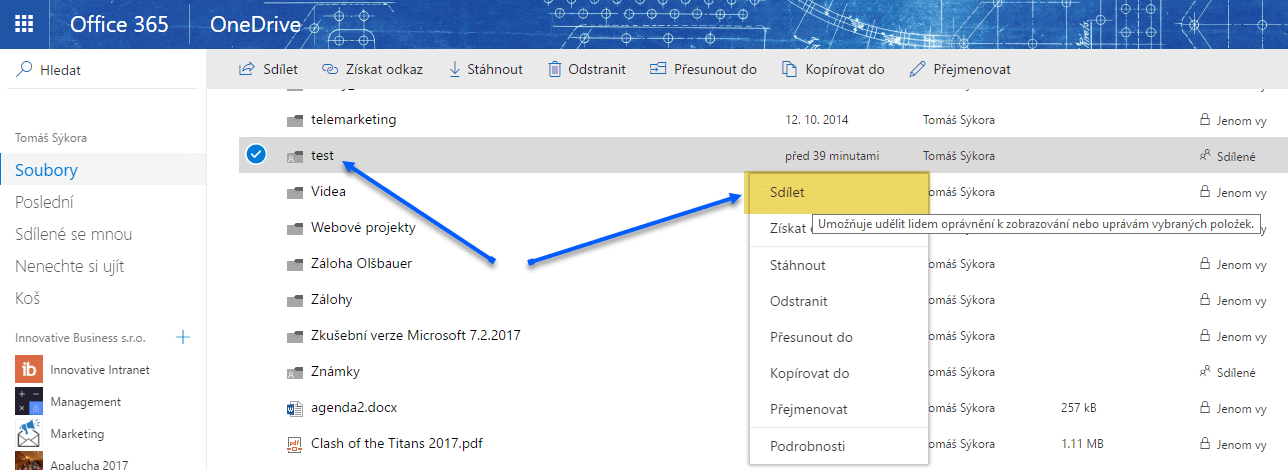
Task: Uncheck the selected test folder checkmark
Action: pos(255,155)
